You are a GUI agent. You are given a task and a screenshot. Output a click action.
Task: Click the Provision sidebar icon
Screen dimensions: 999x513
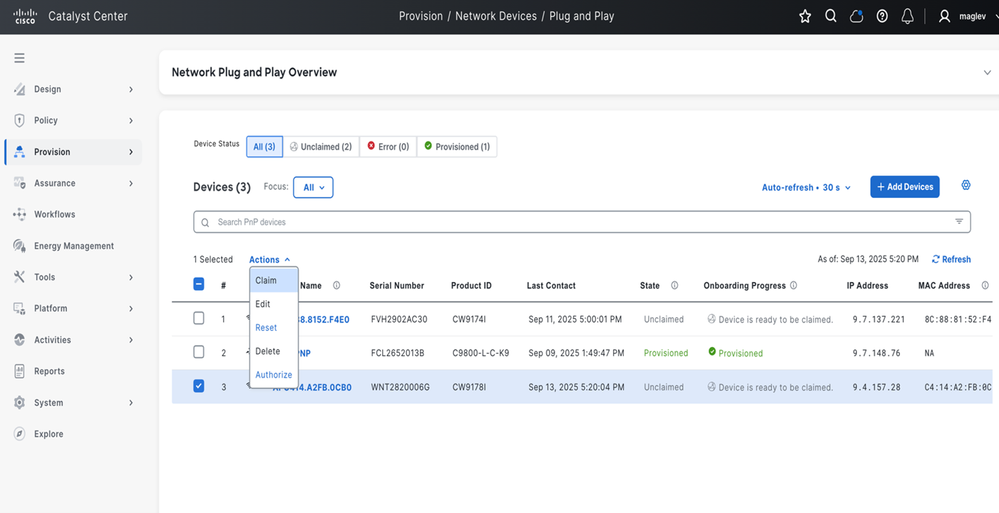(19, 152)
